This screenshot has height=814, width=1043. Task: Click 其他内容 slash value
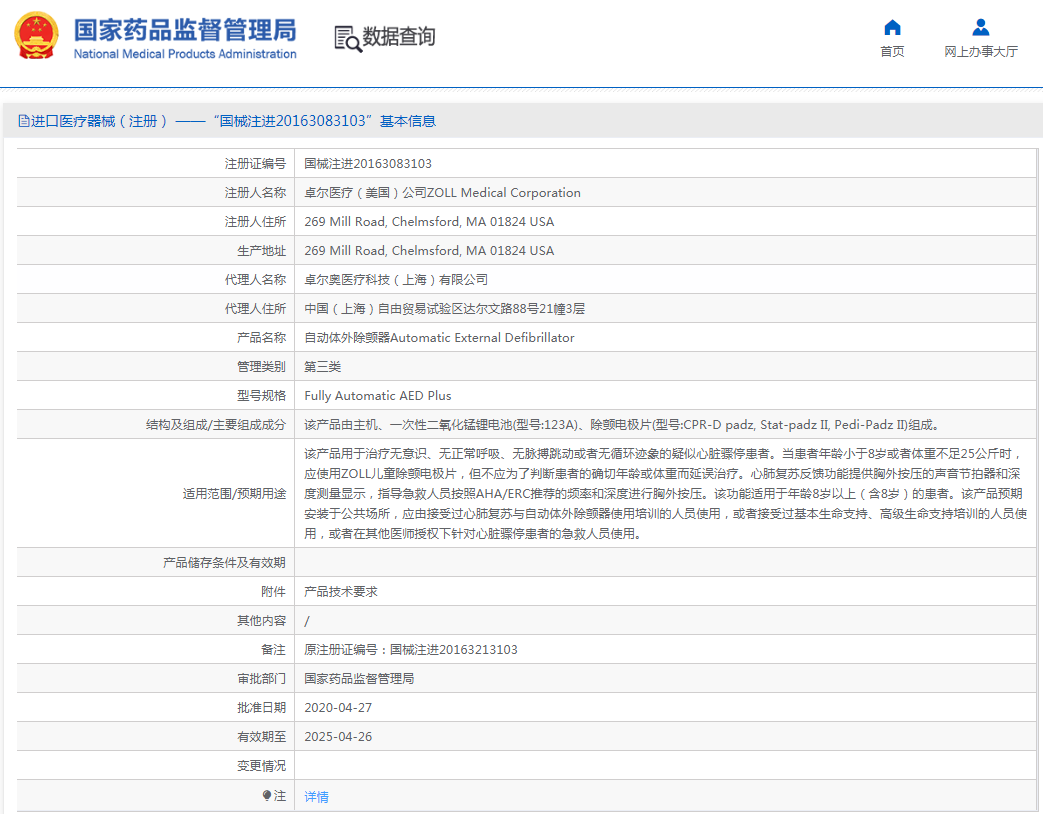[307, 621]
